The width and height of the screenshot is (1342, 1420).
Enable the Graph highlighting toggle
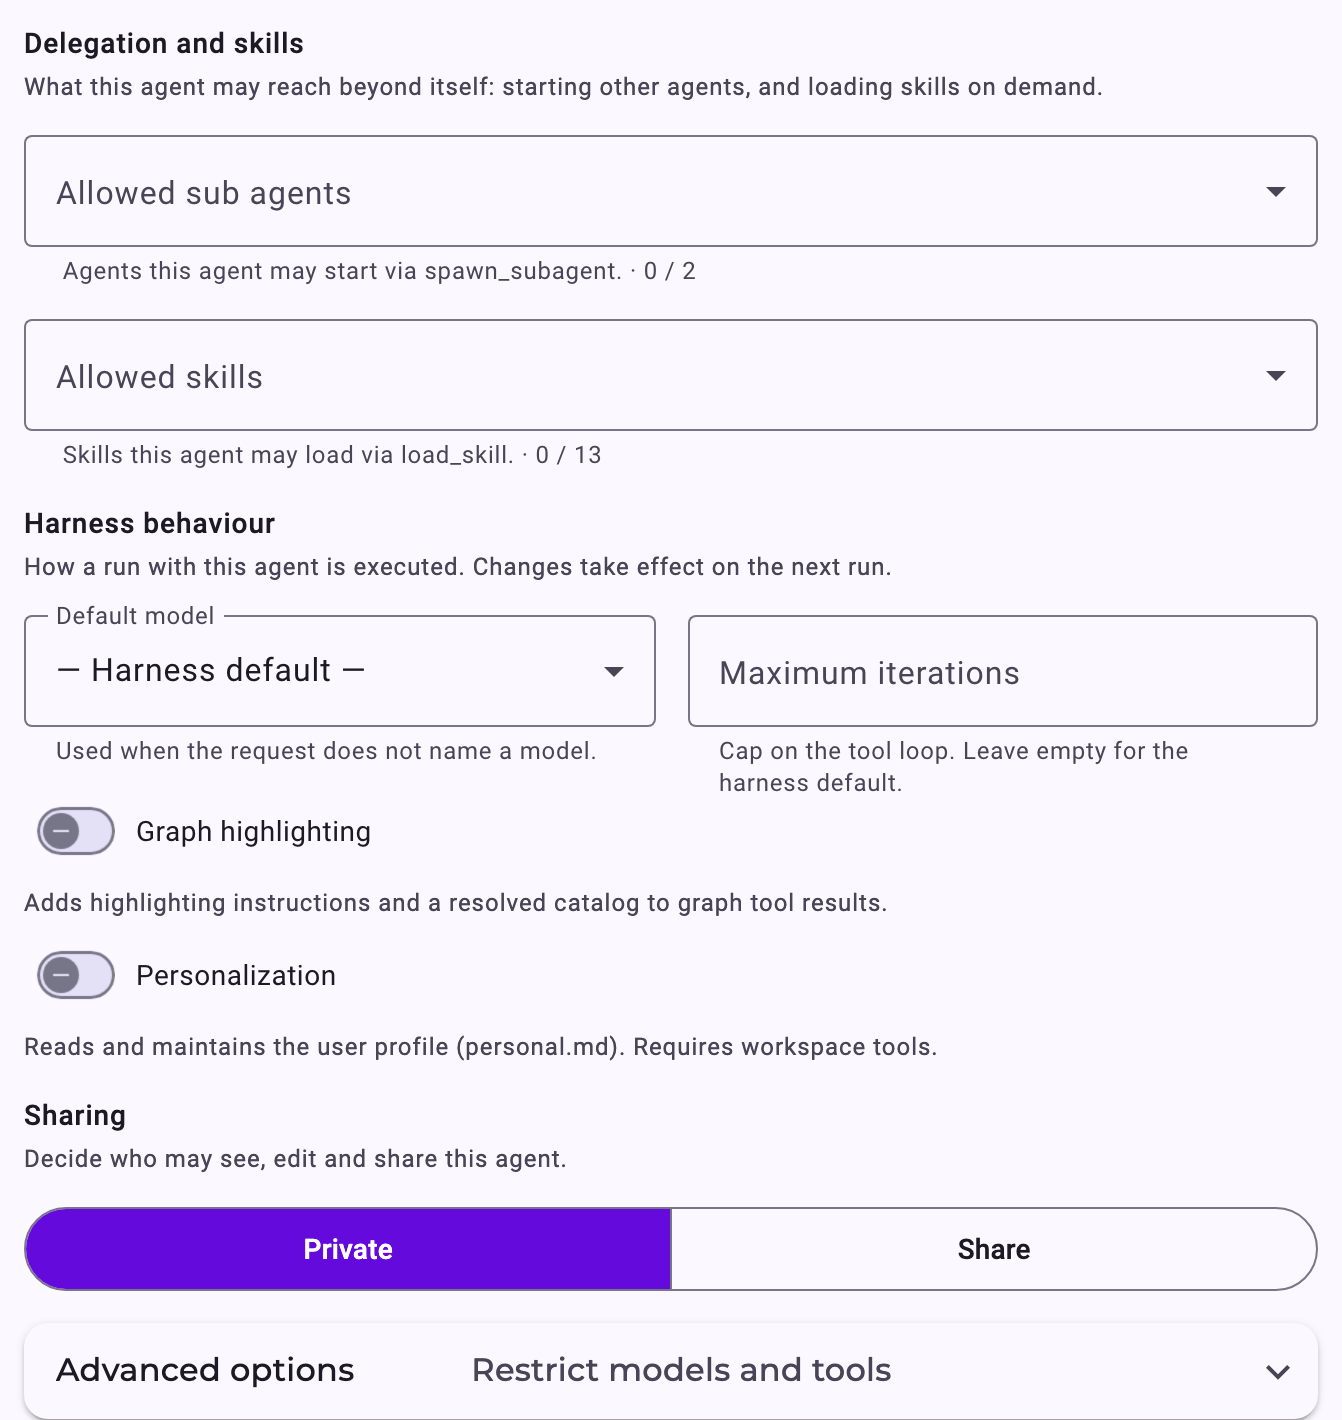pyautogui.click(x=76, y=831)
